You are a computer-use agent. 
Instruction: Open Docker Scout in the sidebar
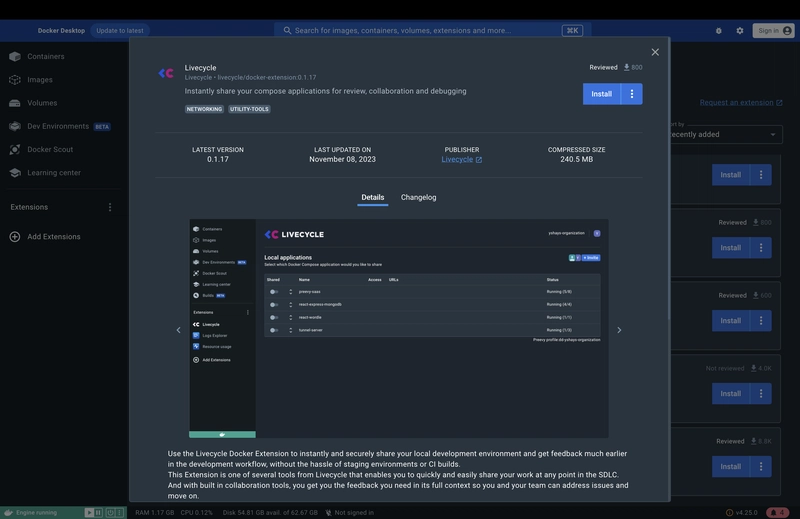coord(49,149)
